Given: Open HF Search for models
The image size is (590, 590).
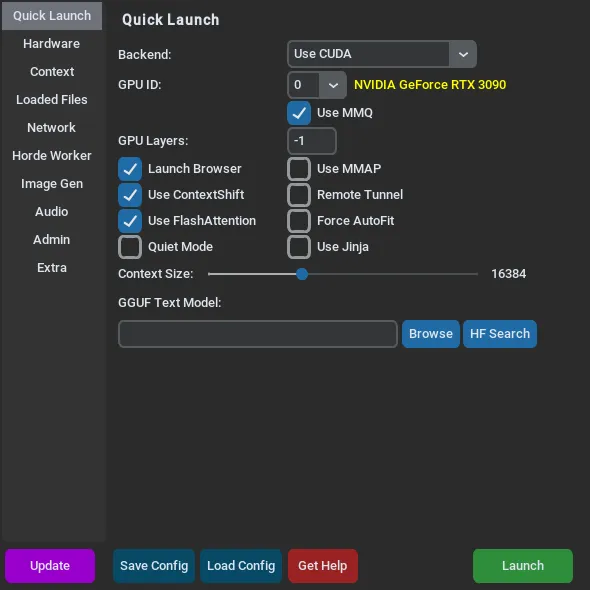Looking at the screenshot, I should 500,334.
